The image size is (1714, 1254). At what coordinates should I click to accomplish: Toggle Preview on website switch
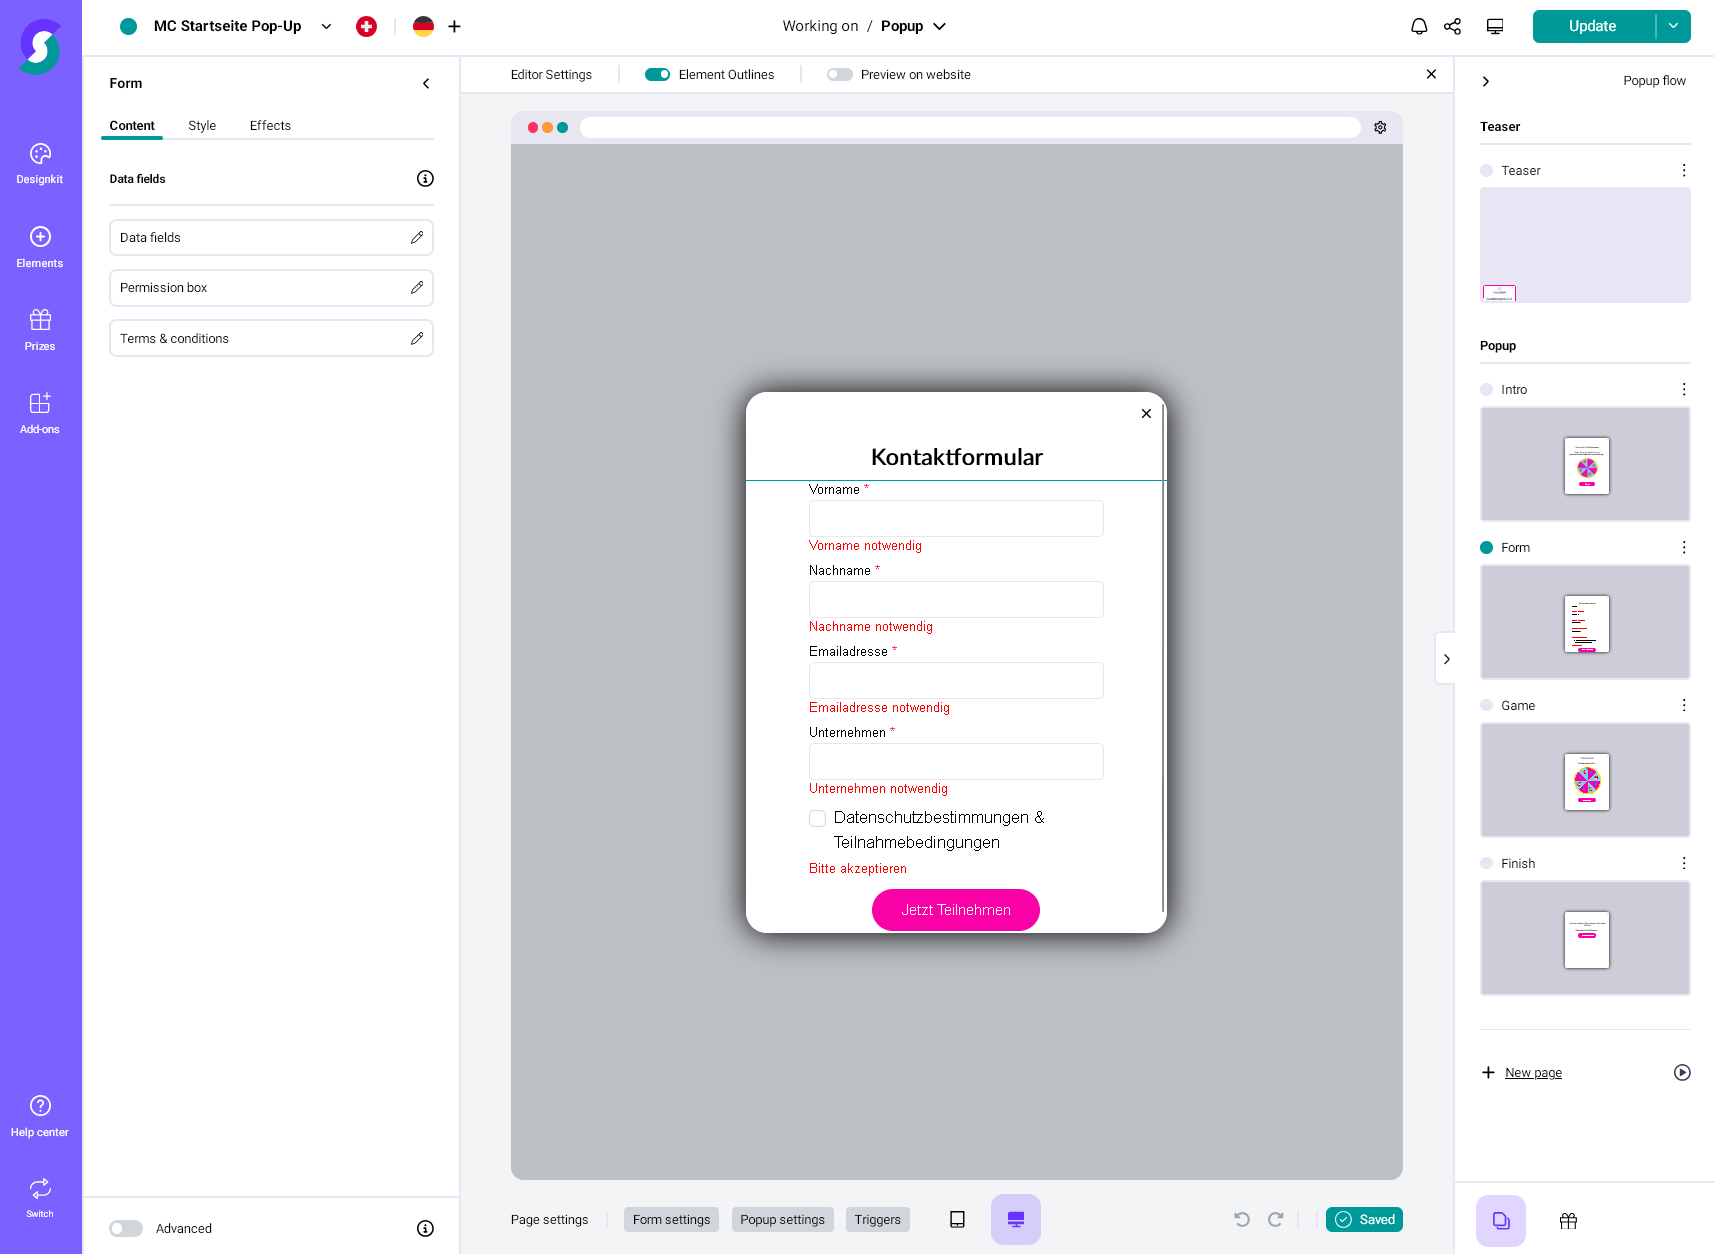pyautogui.click(x=840, y=75)
